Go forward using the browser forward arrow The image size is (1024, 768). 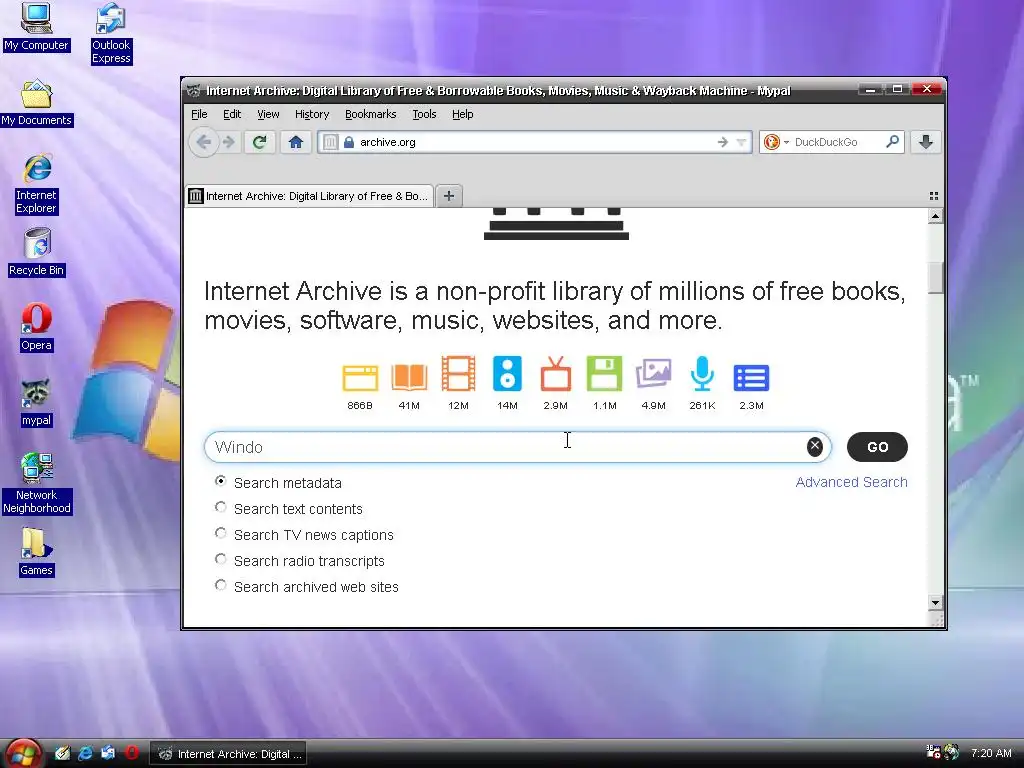tap(229, 142)
